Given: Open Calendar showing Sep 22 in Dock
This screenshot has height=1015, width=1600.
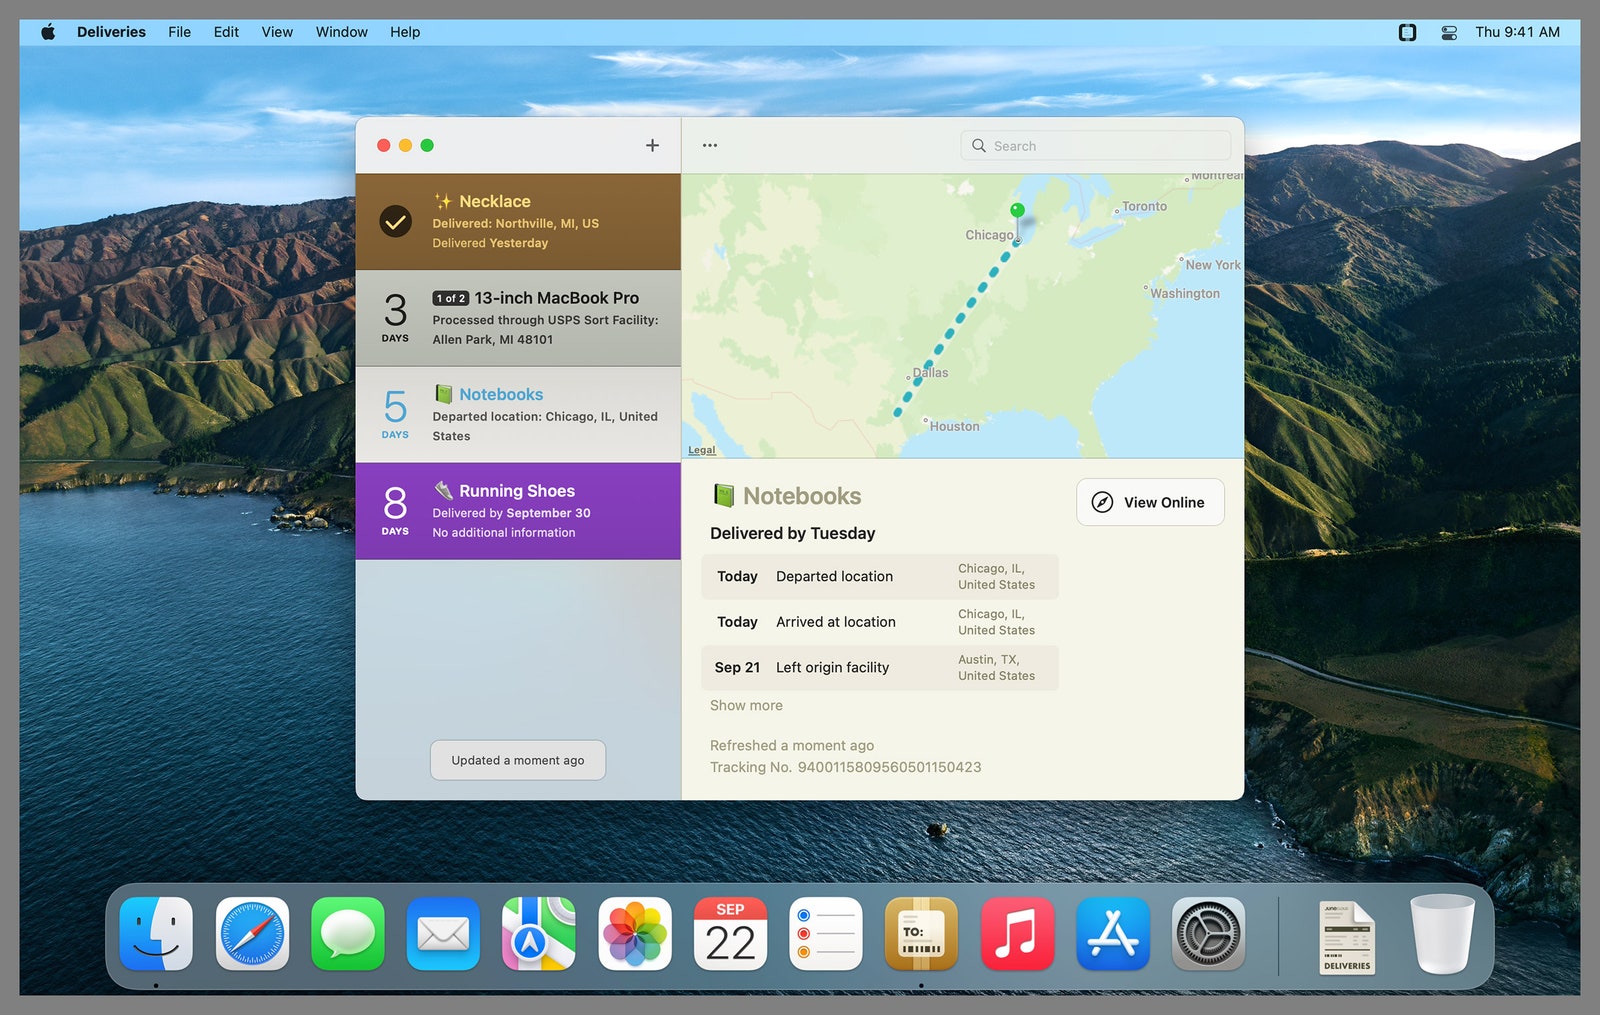Looking at the screenshot, I should coord(730,934).
